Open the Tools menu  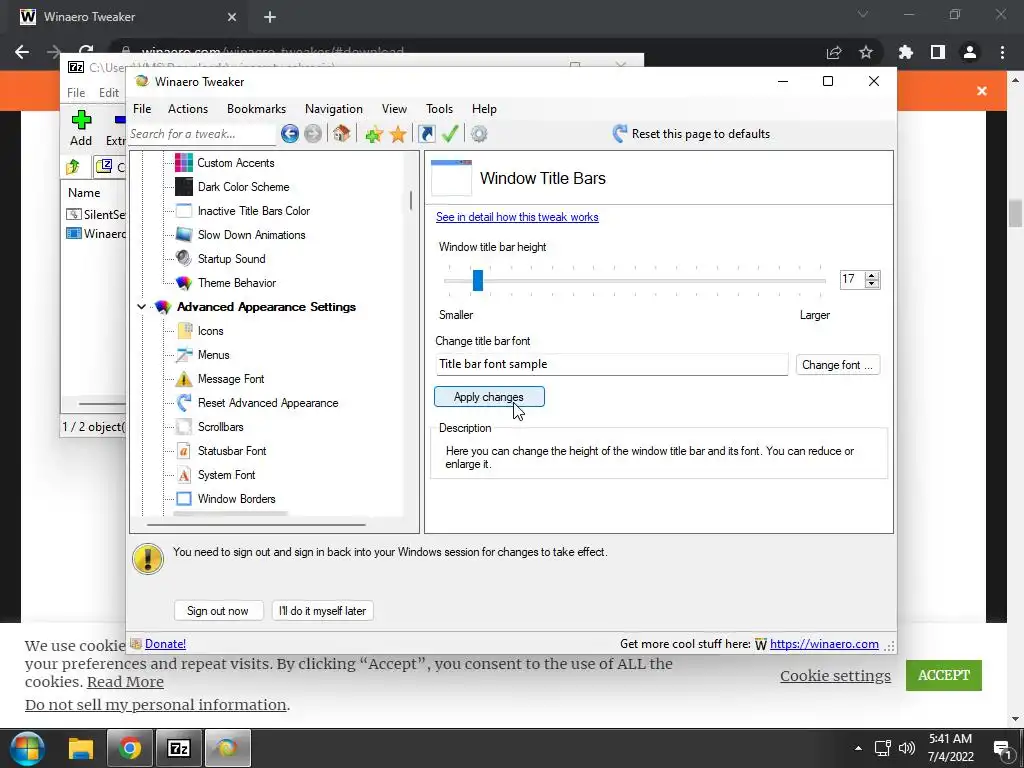tap(440, 109)
